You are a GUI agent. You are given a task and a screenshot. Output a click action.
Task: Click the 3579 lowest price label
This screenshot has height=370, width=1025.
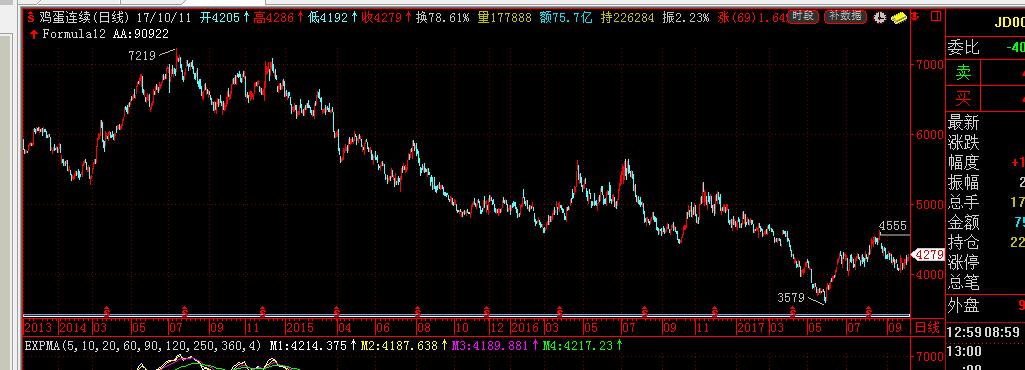tap(790, 297)
